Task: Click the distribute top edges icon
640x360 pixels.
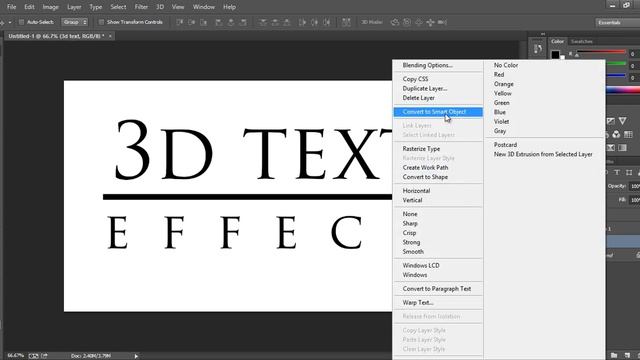Action: (x=263, y=22)
